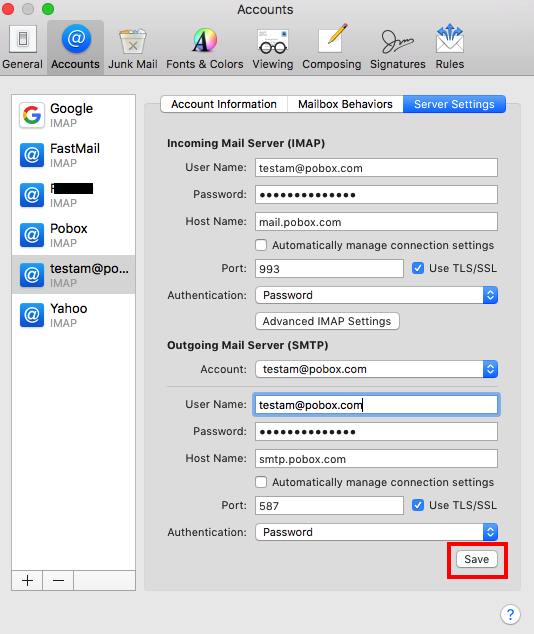Open Fonts & Colors preferences
The image size is (534, 634).
tap(205, 47)
